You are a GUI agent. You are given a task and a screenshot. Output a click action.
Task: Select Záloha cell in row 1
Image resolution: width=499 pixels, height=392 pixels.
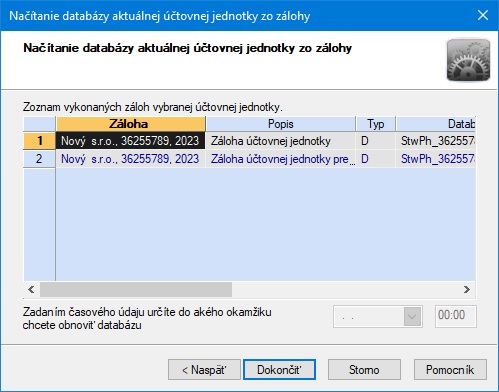(x=130, y=141)
